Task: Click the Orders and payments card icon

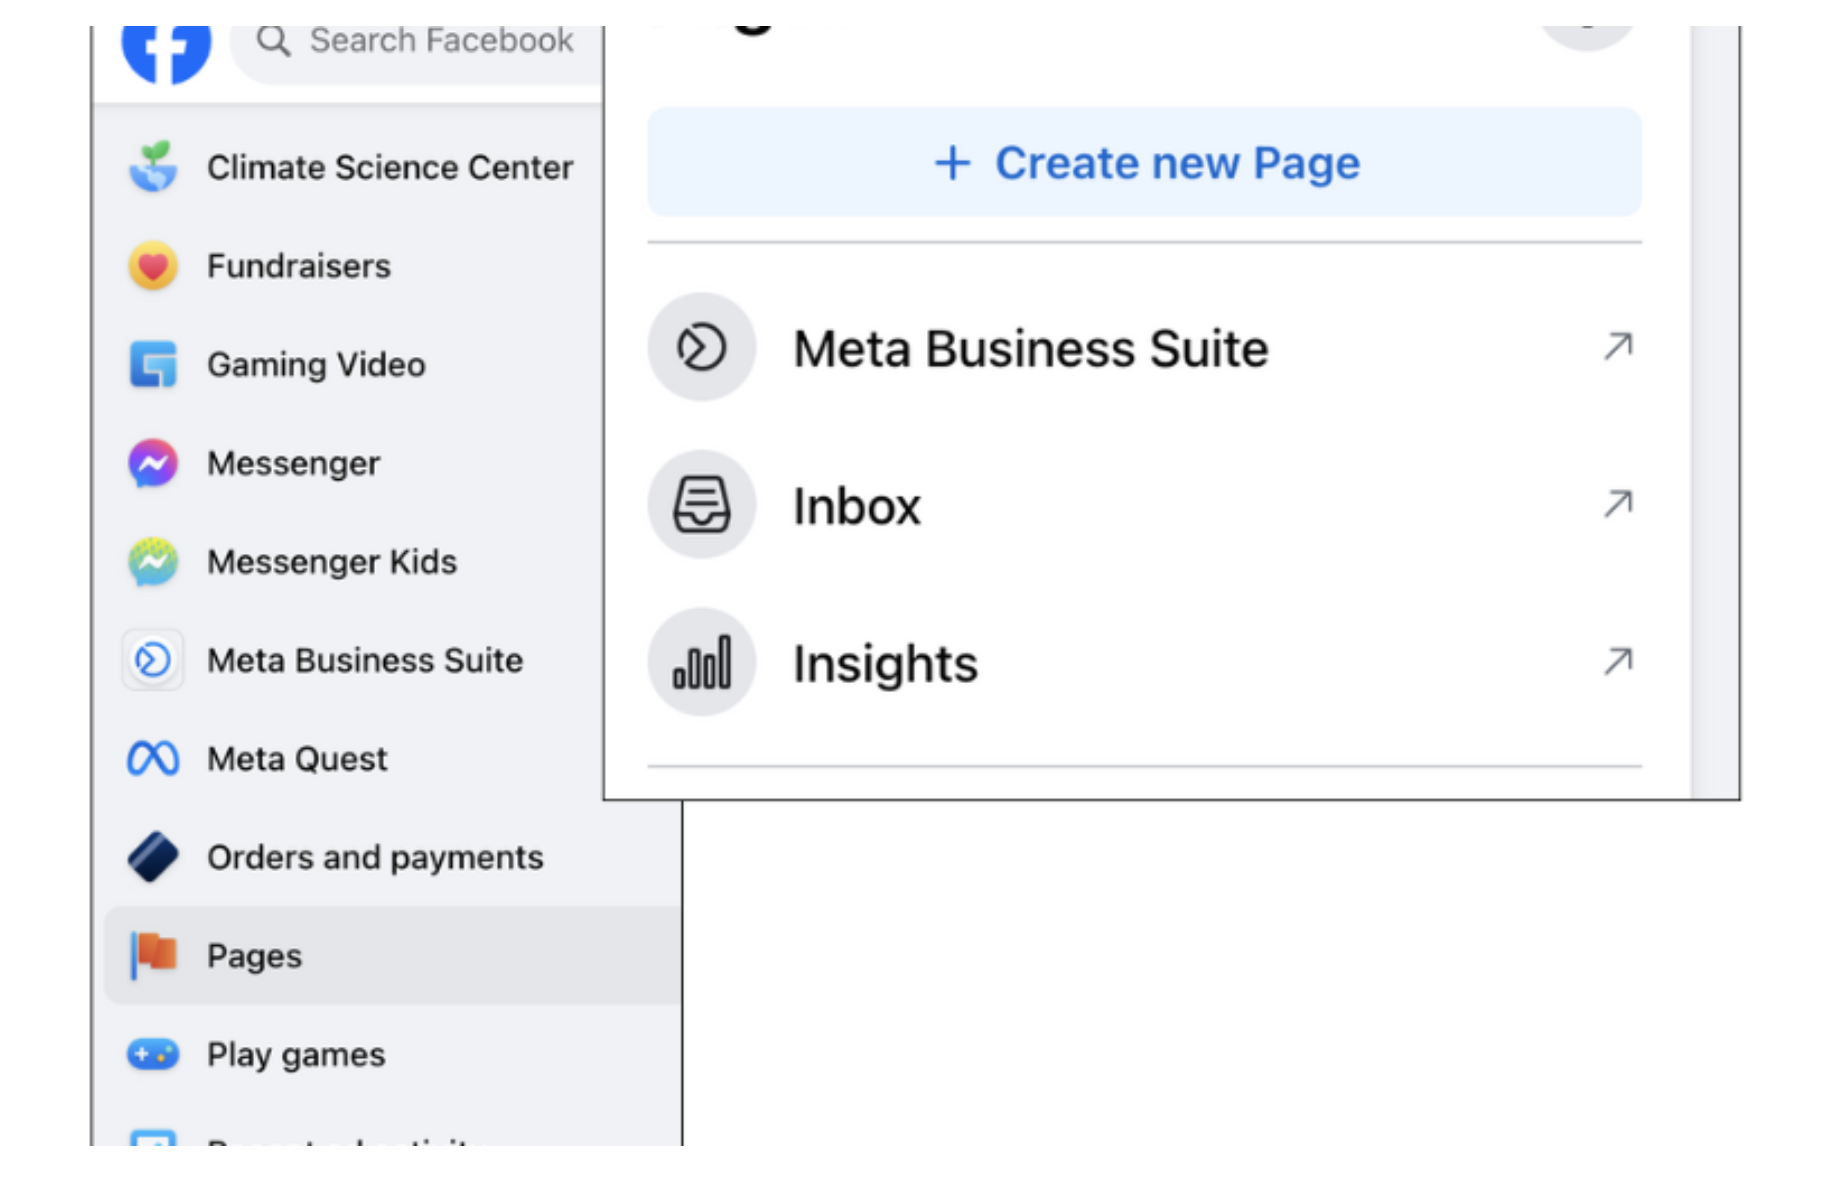Action: pyautogui.click(x=153, y=857)
